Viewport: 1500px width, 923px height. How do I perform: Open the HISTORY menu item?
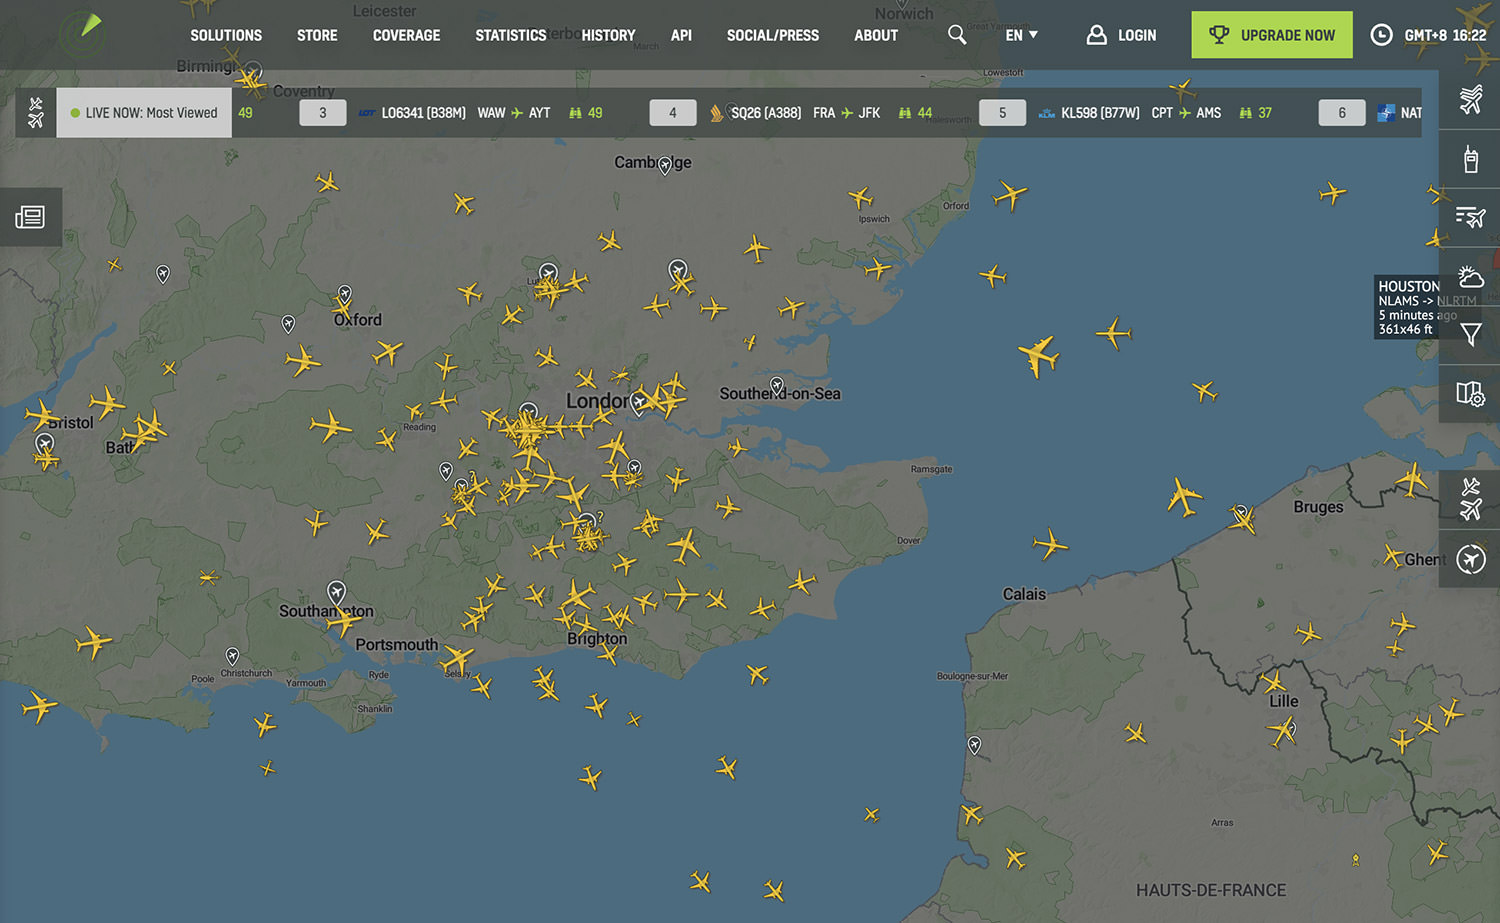pos(608,35)
